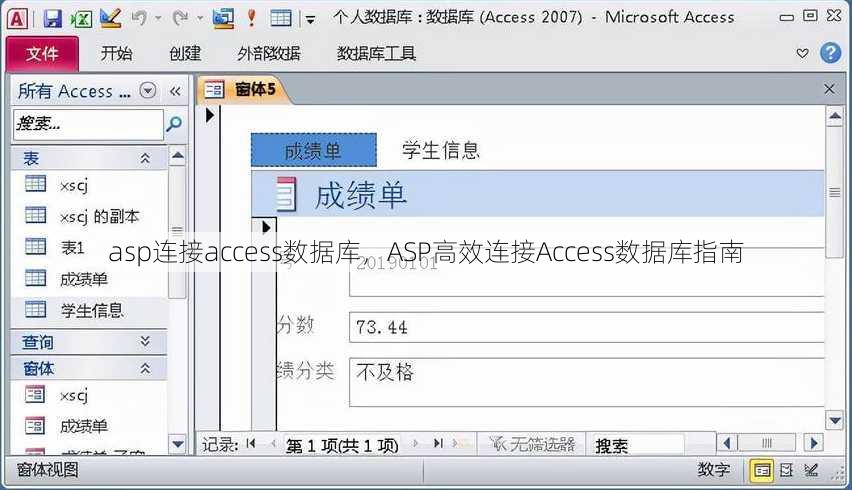Open Microsoft Access help
This screenshot has width=852, height=490.
click(x=830, y=53)
